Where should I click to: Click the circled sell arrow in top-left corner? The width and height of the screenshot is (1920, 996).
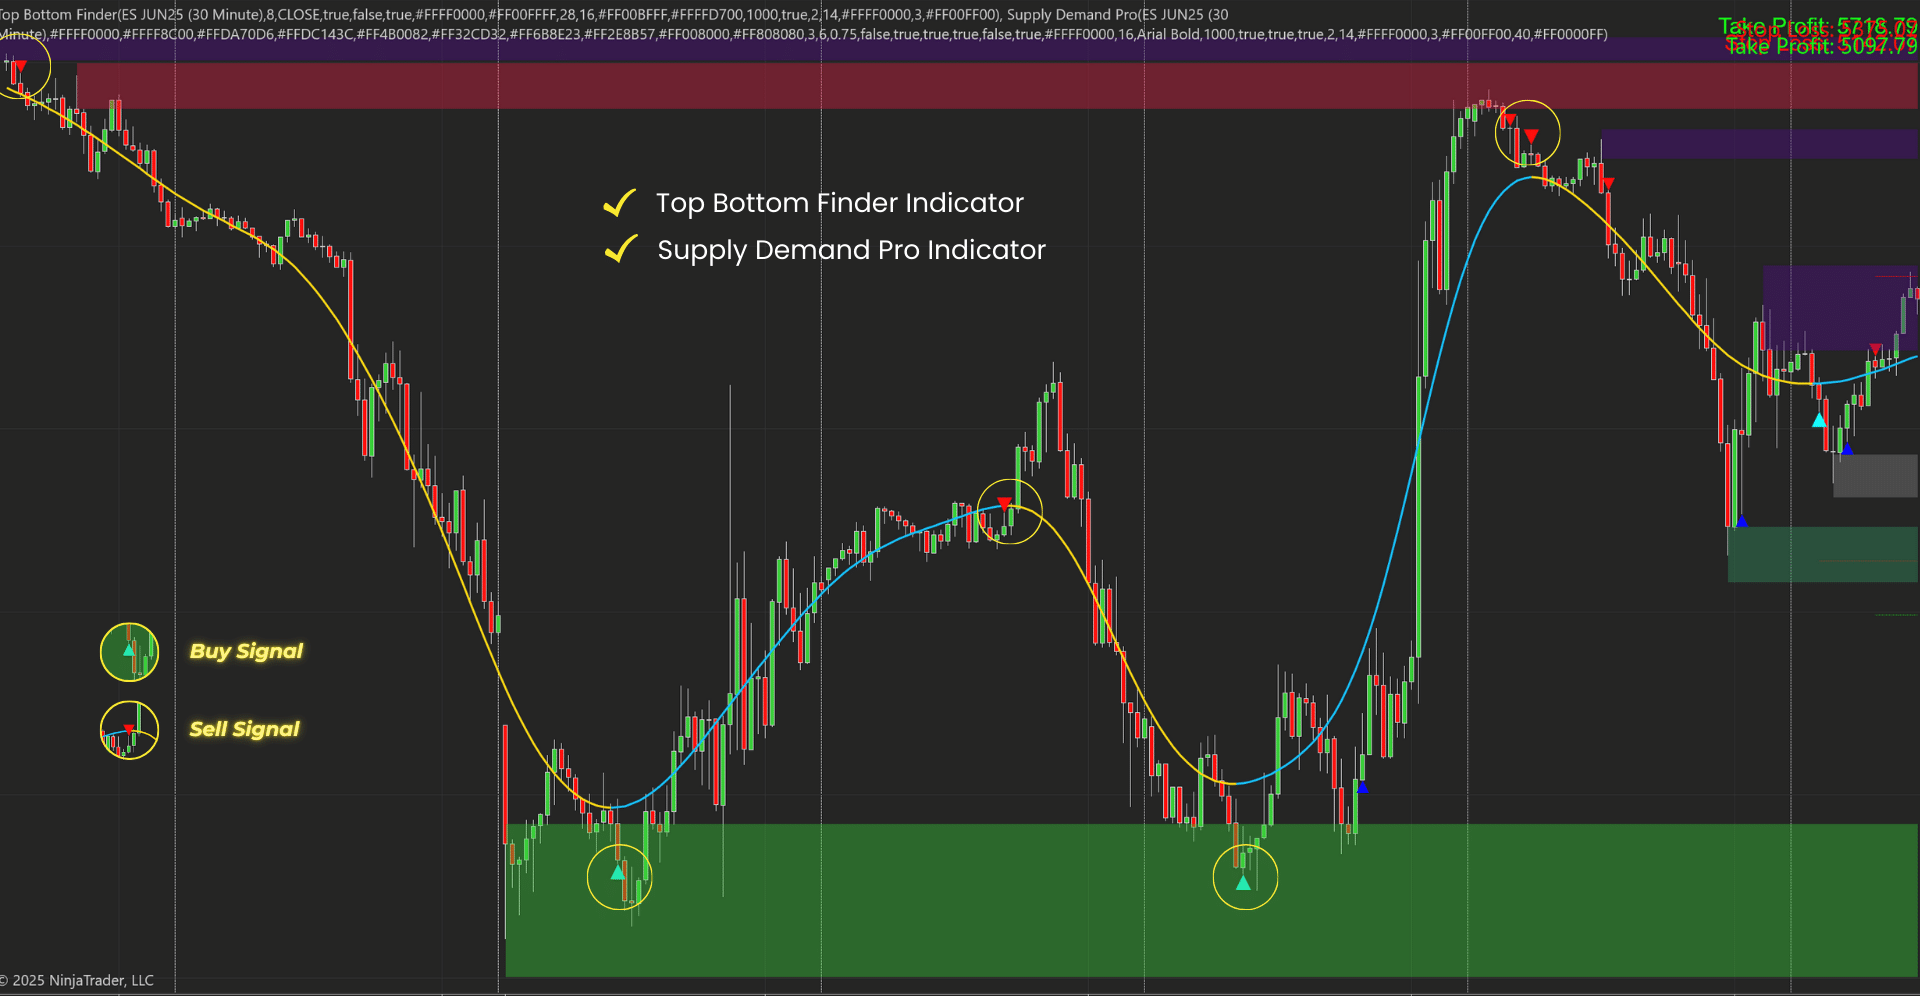pos(20,67)
